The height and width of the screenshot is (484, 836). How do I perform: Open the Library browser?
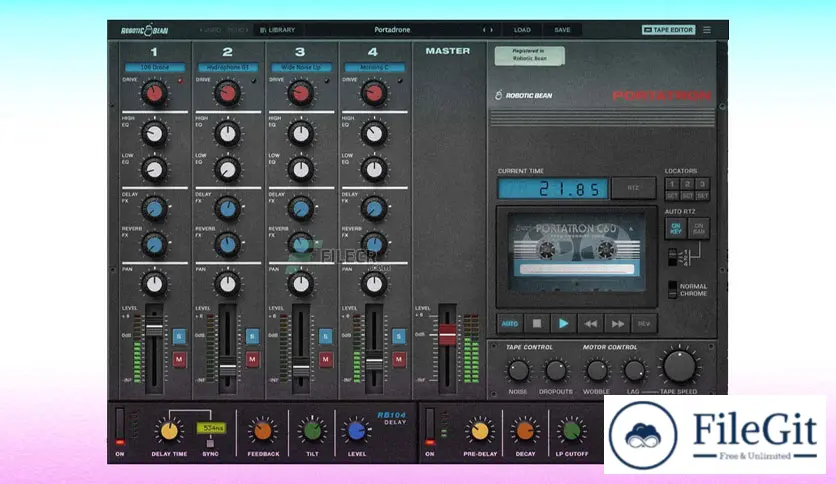pyautogui.click(x=277, y=30)
